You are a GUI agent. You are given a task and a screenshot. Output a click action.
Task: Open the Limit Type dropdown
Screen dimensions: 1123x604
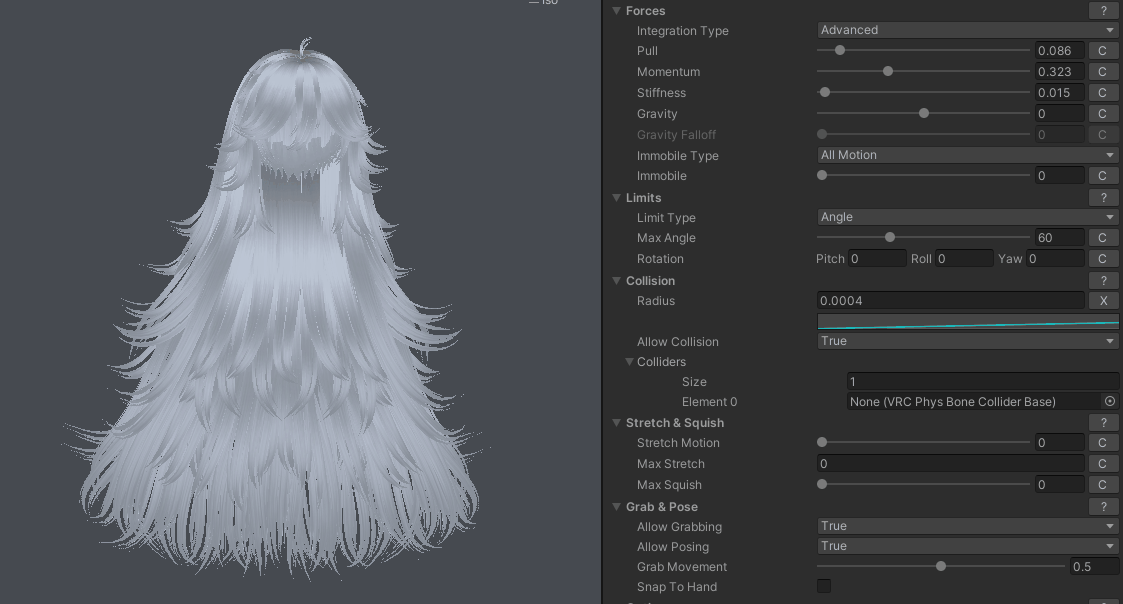coord(967,218)
